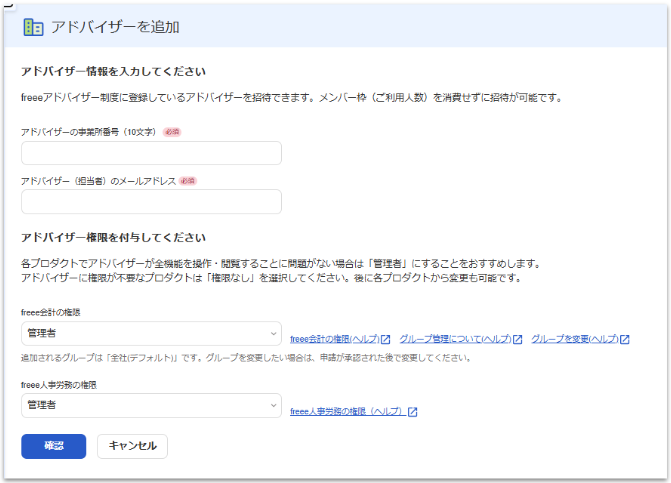Click external-link icon after グループ管理について(ヘルプ)
The image size is (671, 483).
pos(517,339)
